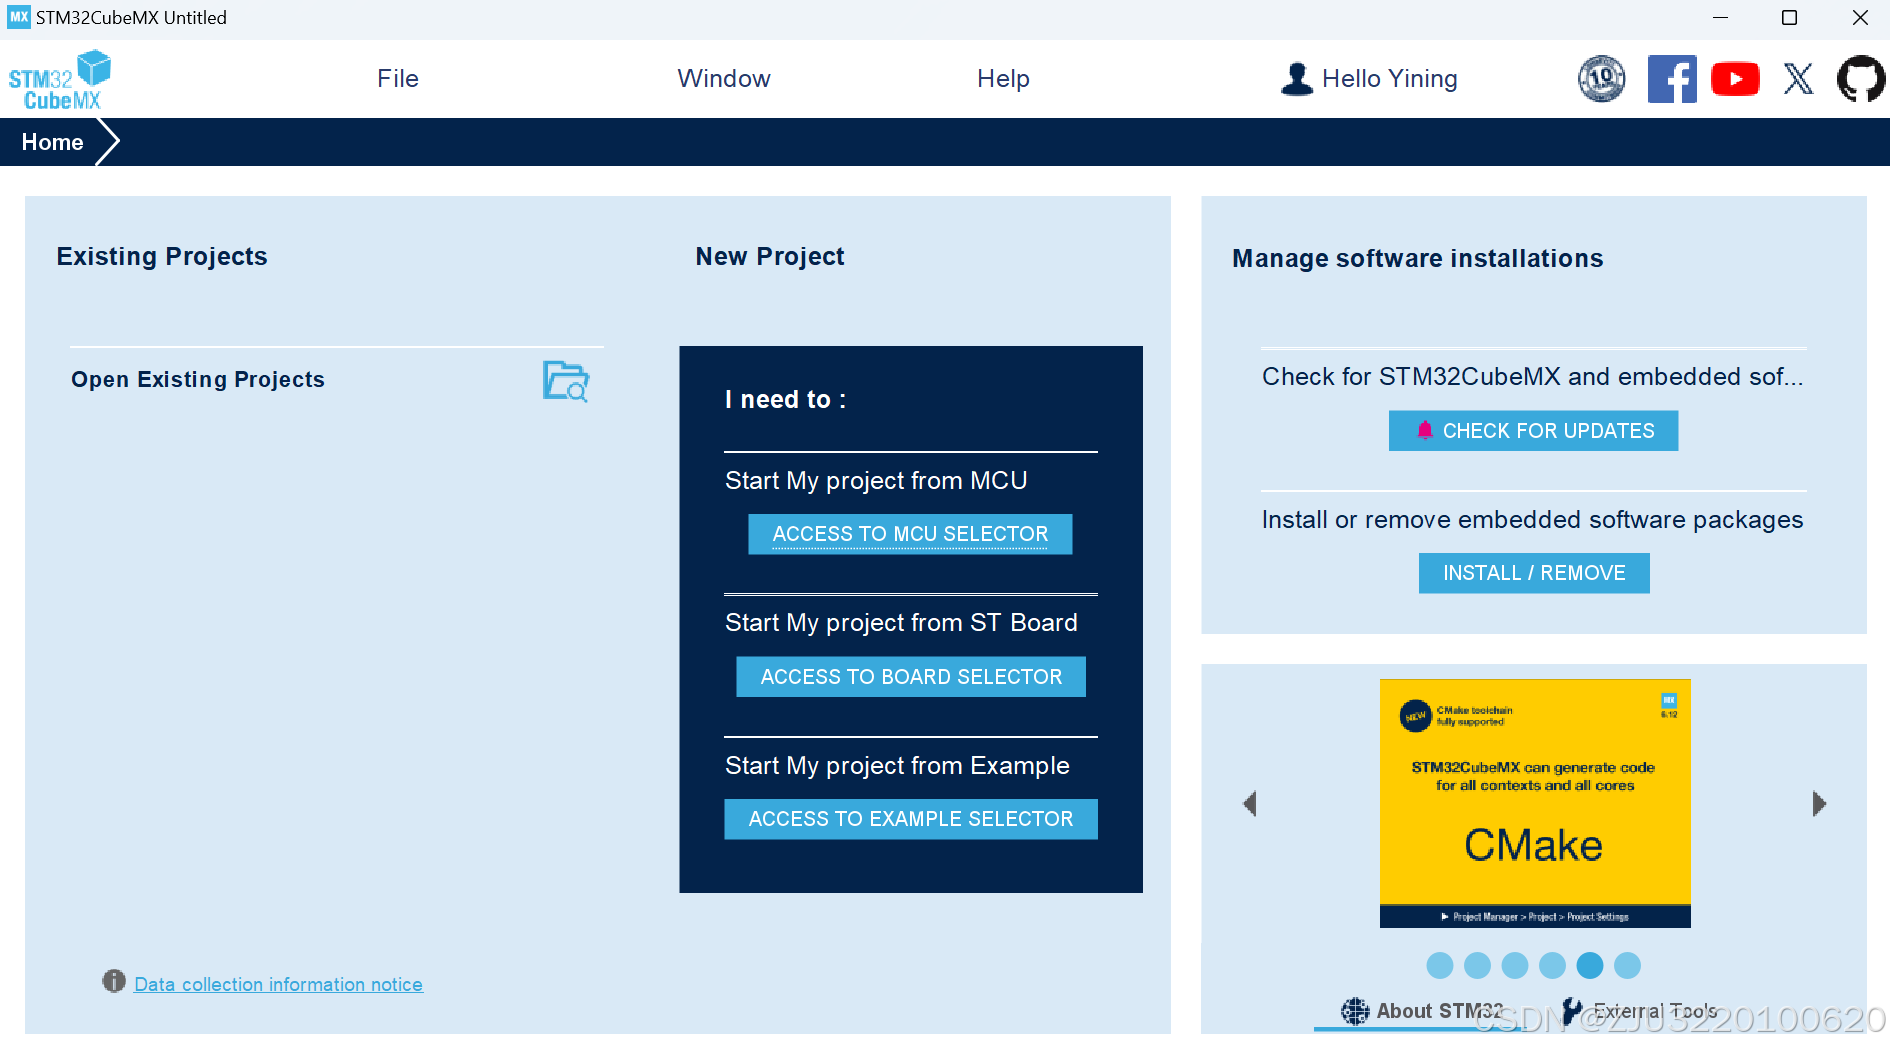Open the 10th anniversary badge icon
The height and width of the screenshot is (1052, 1890).
coord(1601,79)
